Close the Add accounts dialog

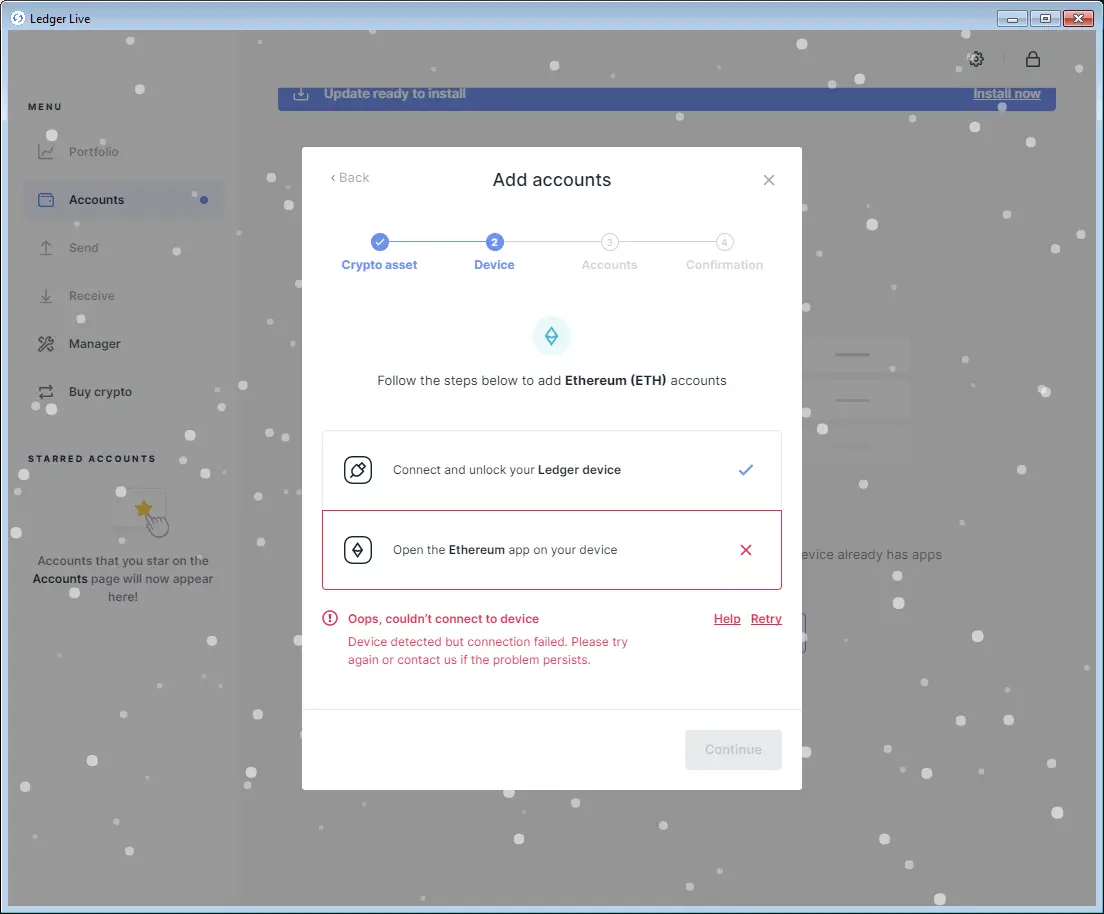[x=769, y=180]
